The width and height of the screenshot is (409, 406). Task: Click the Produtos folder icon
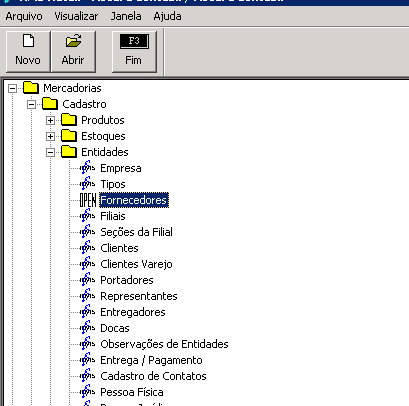coord(69,120)
